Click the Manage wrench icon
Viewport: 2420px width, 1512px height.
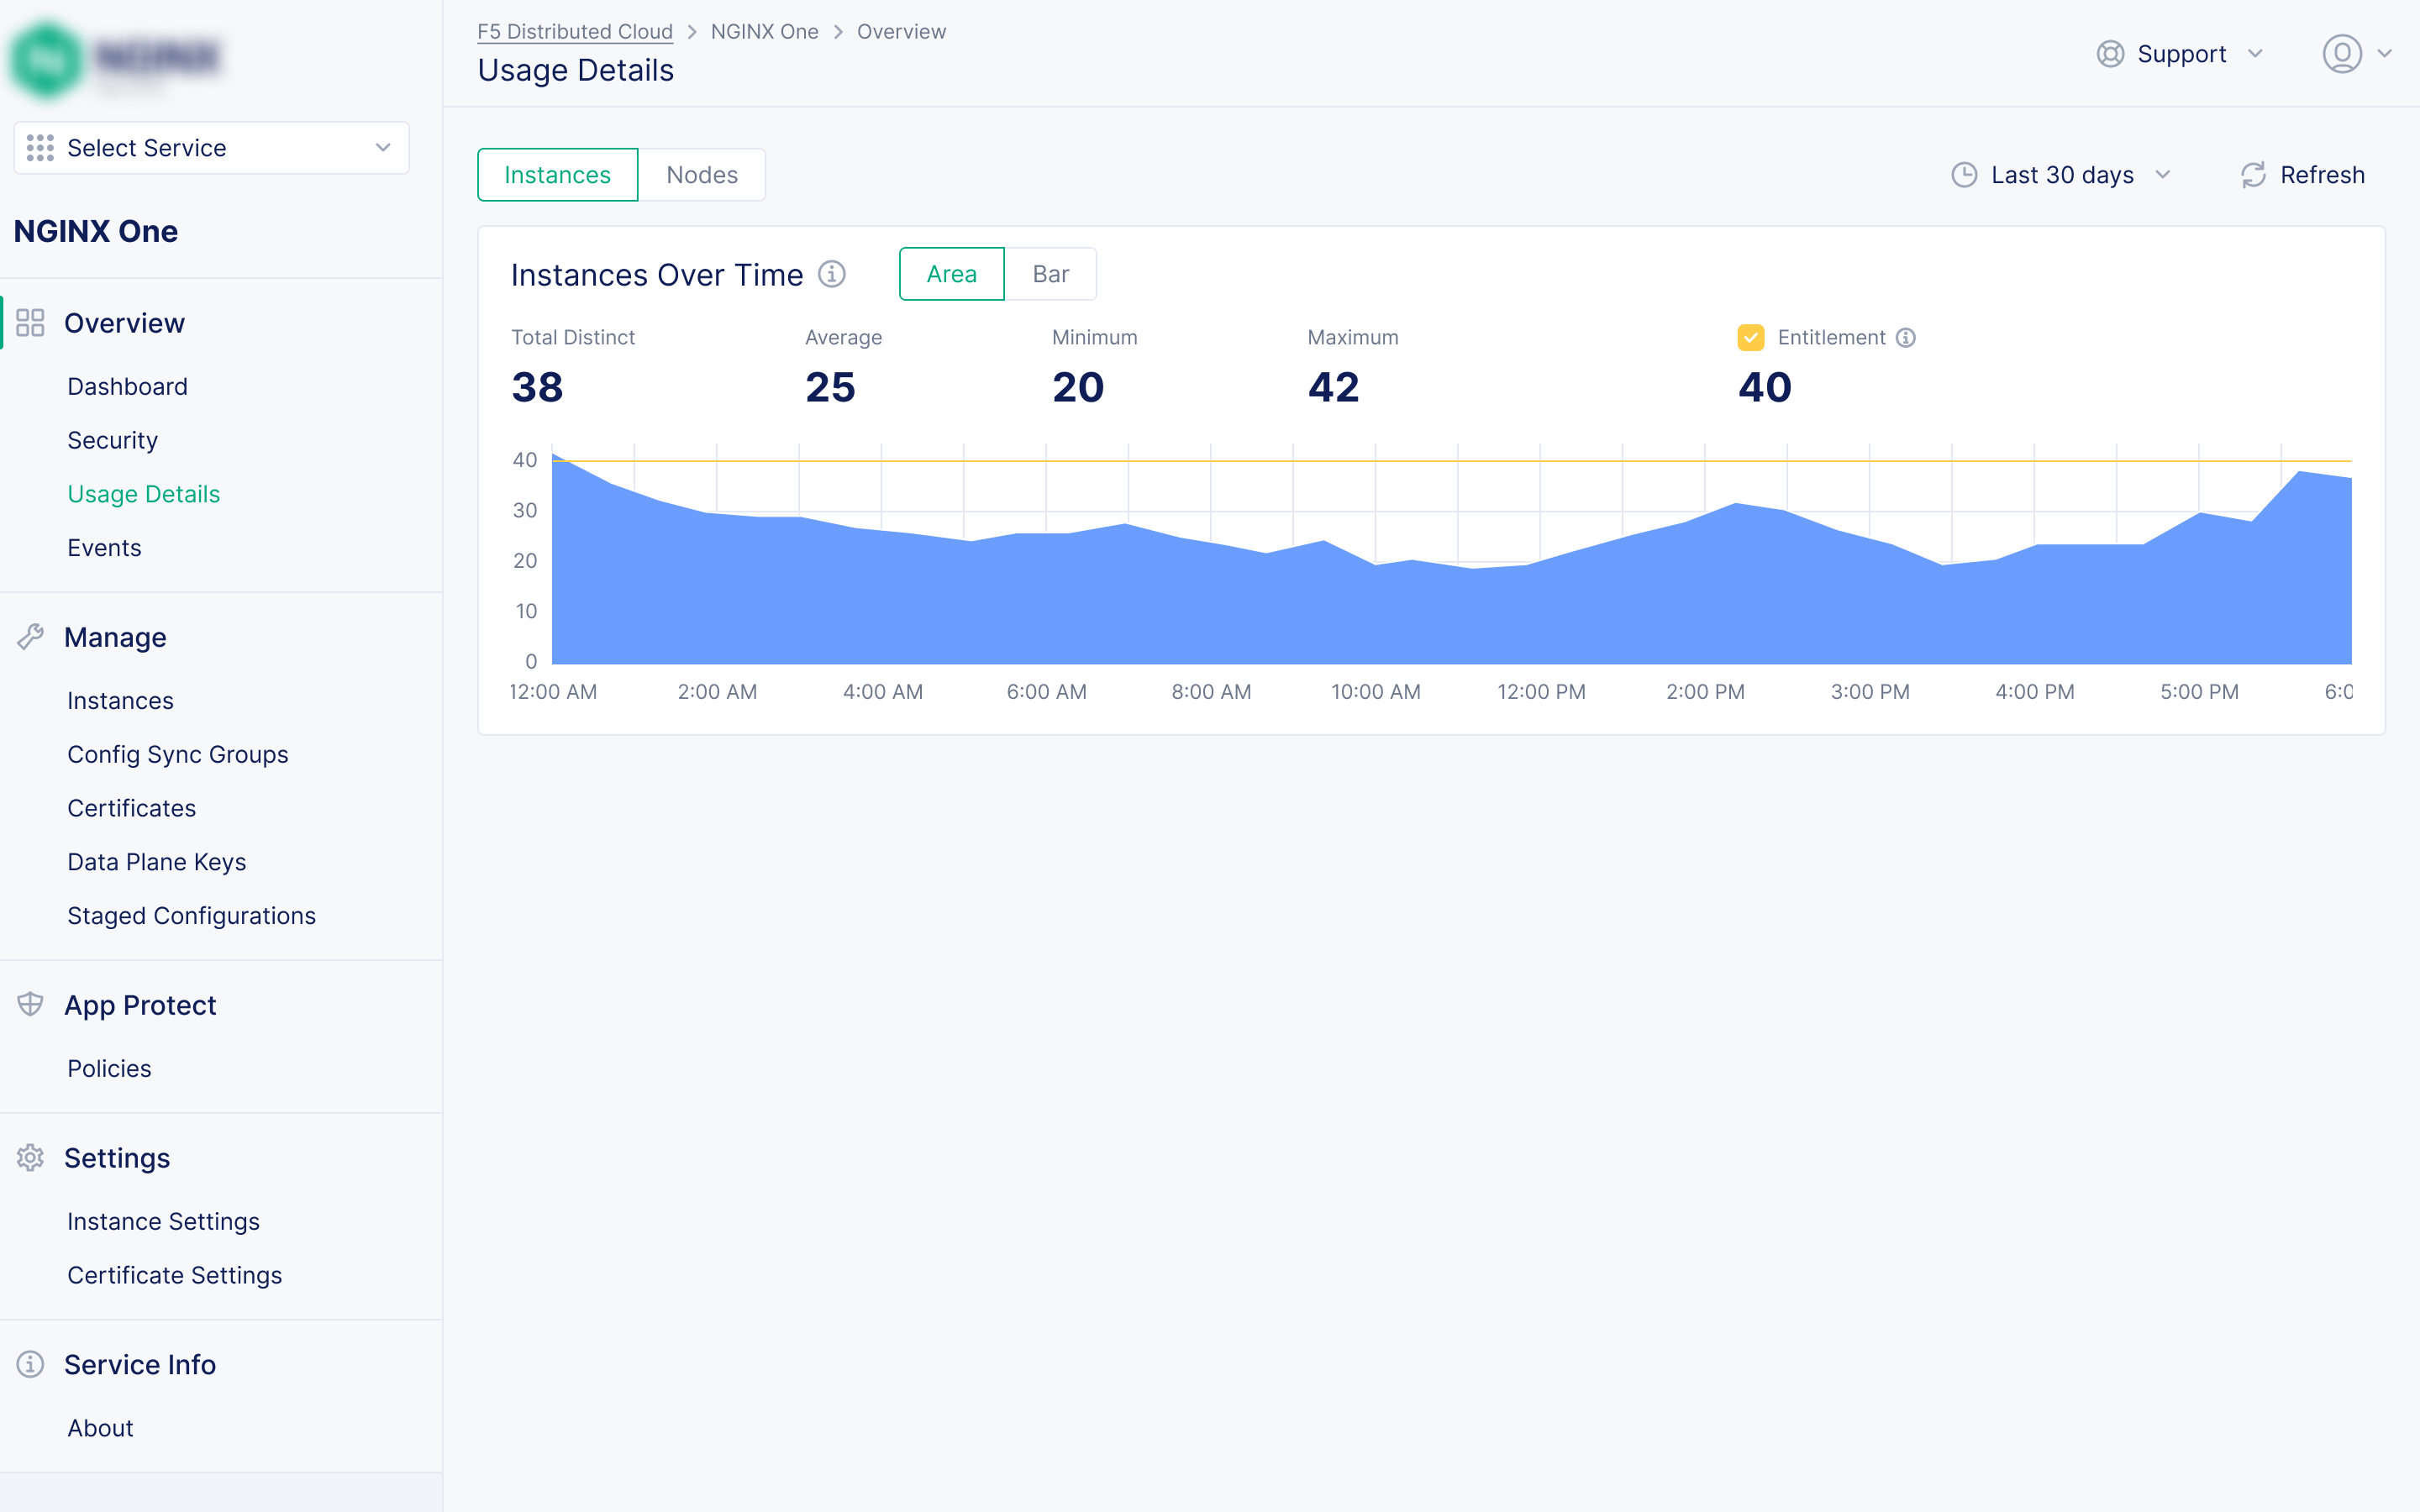pyautogui.click(x=30, y=637)
